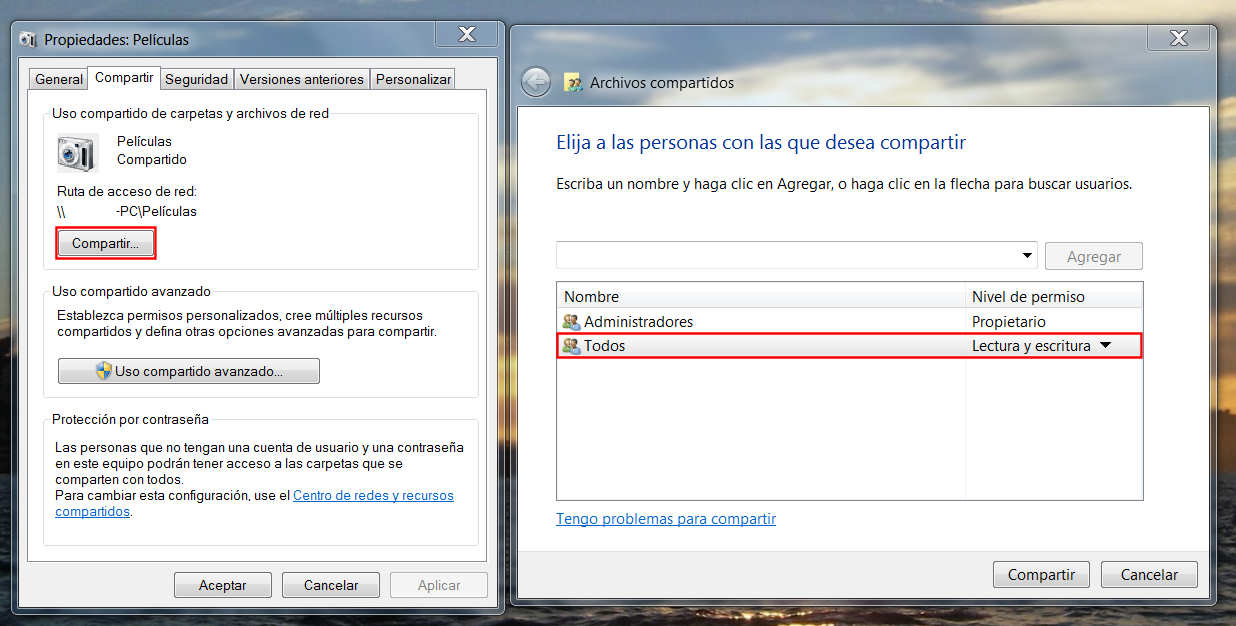Screen dimensions: 1236x626
Task: Open the General tab
Action: (59, 79)
